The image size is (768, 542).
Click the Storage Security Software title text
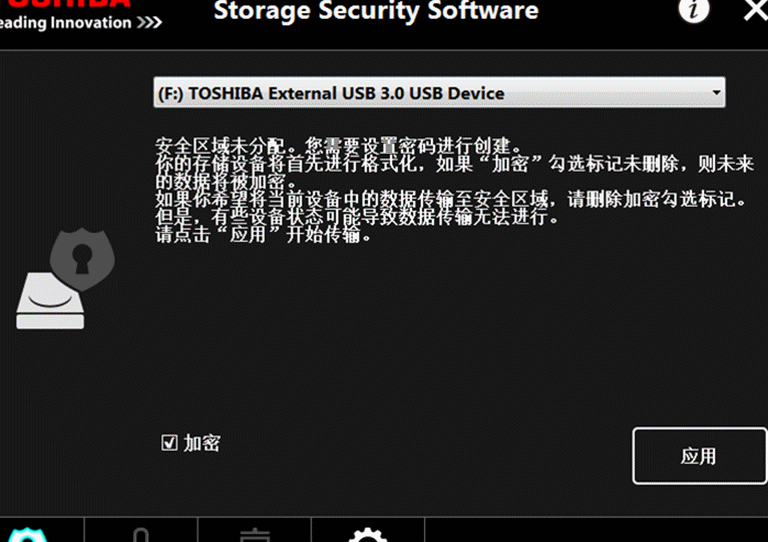click(376, 11)
